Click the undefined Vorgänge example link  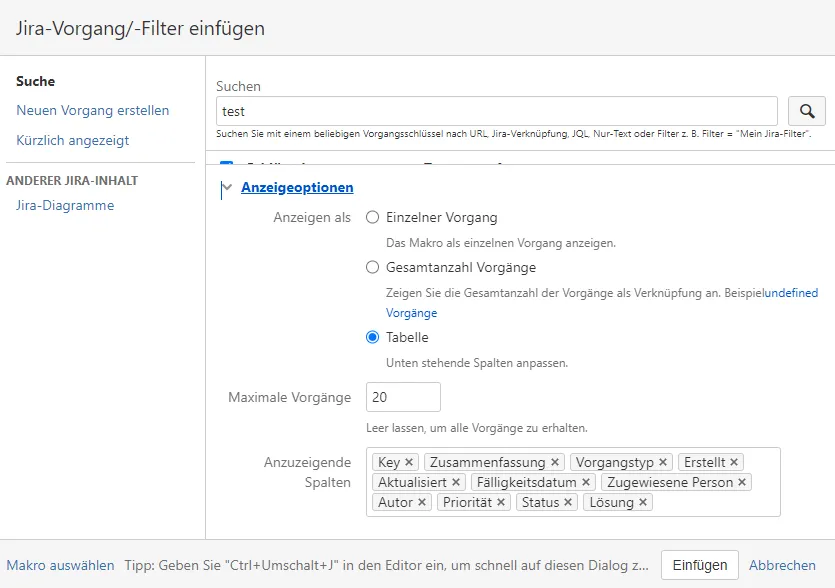pos(791,293)
